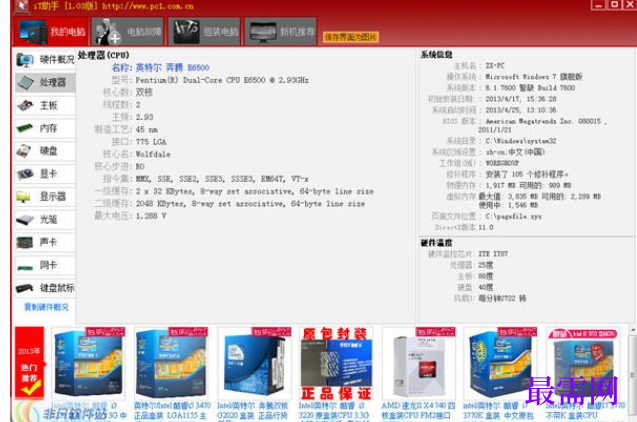Click the link Intel 奔腾双核 G2020 盒装
The image size is (637, 422).
pyautogui.click(x=253, y=410)
